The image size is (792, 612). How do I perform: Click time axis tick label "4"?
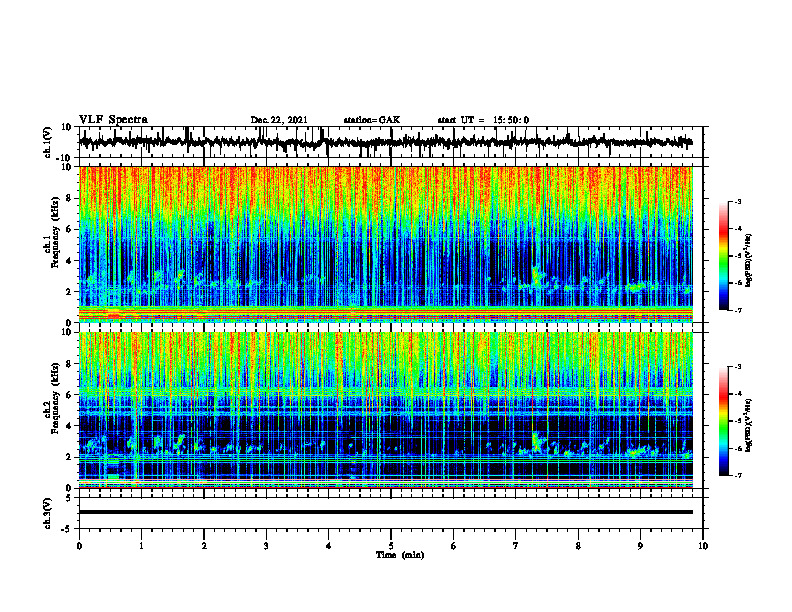(329, 546)
